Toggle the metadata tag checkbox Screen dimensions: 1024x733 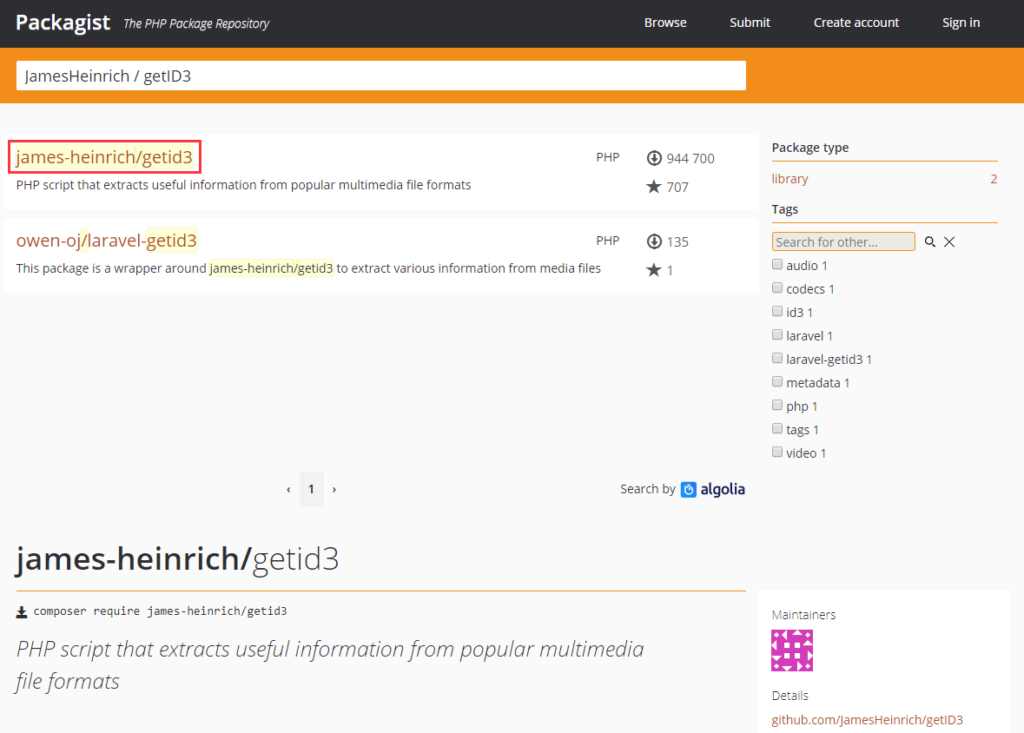[x=777, y=382]
